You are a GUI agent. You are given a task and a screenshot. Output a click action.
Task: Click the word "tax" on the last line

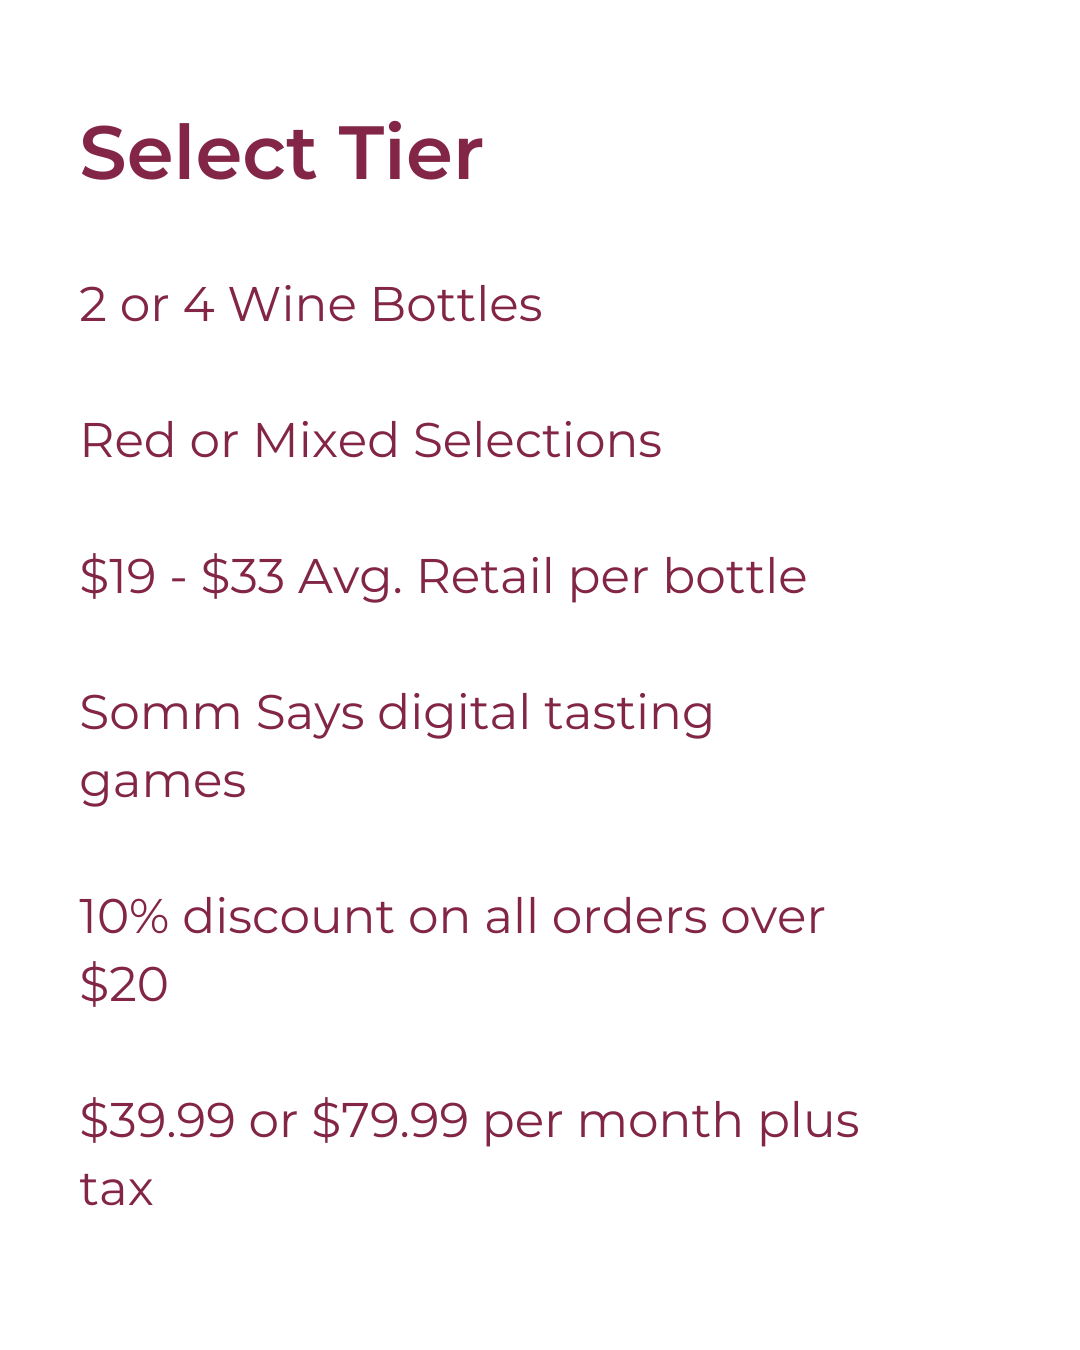pyautogui.click(x=116, y=1189)
